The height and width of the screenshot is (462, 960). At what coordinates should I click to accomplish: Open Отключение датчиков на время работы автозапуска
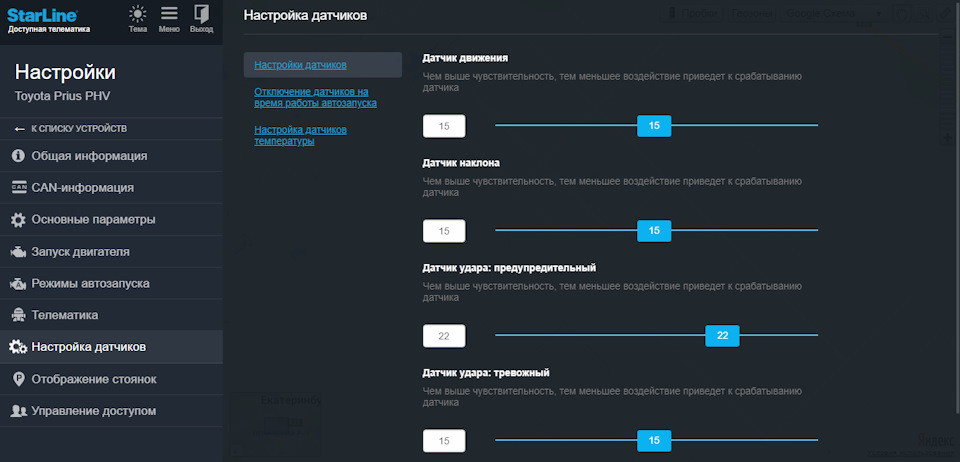(315, 97)
